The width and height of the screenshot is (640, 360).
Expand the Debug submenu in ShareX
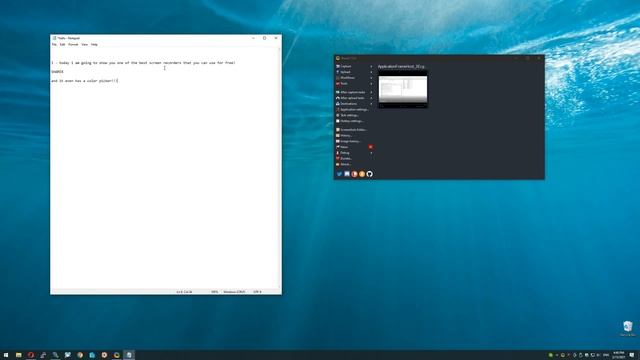(353, 153)
